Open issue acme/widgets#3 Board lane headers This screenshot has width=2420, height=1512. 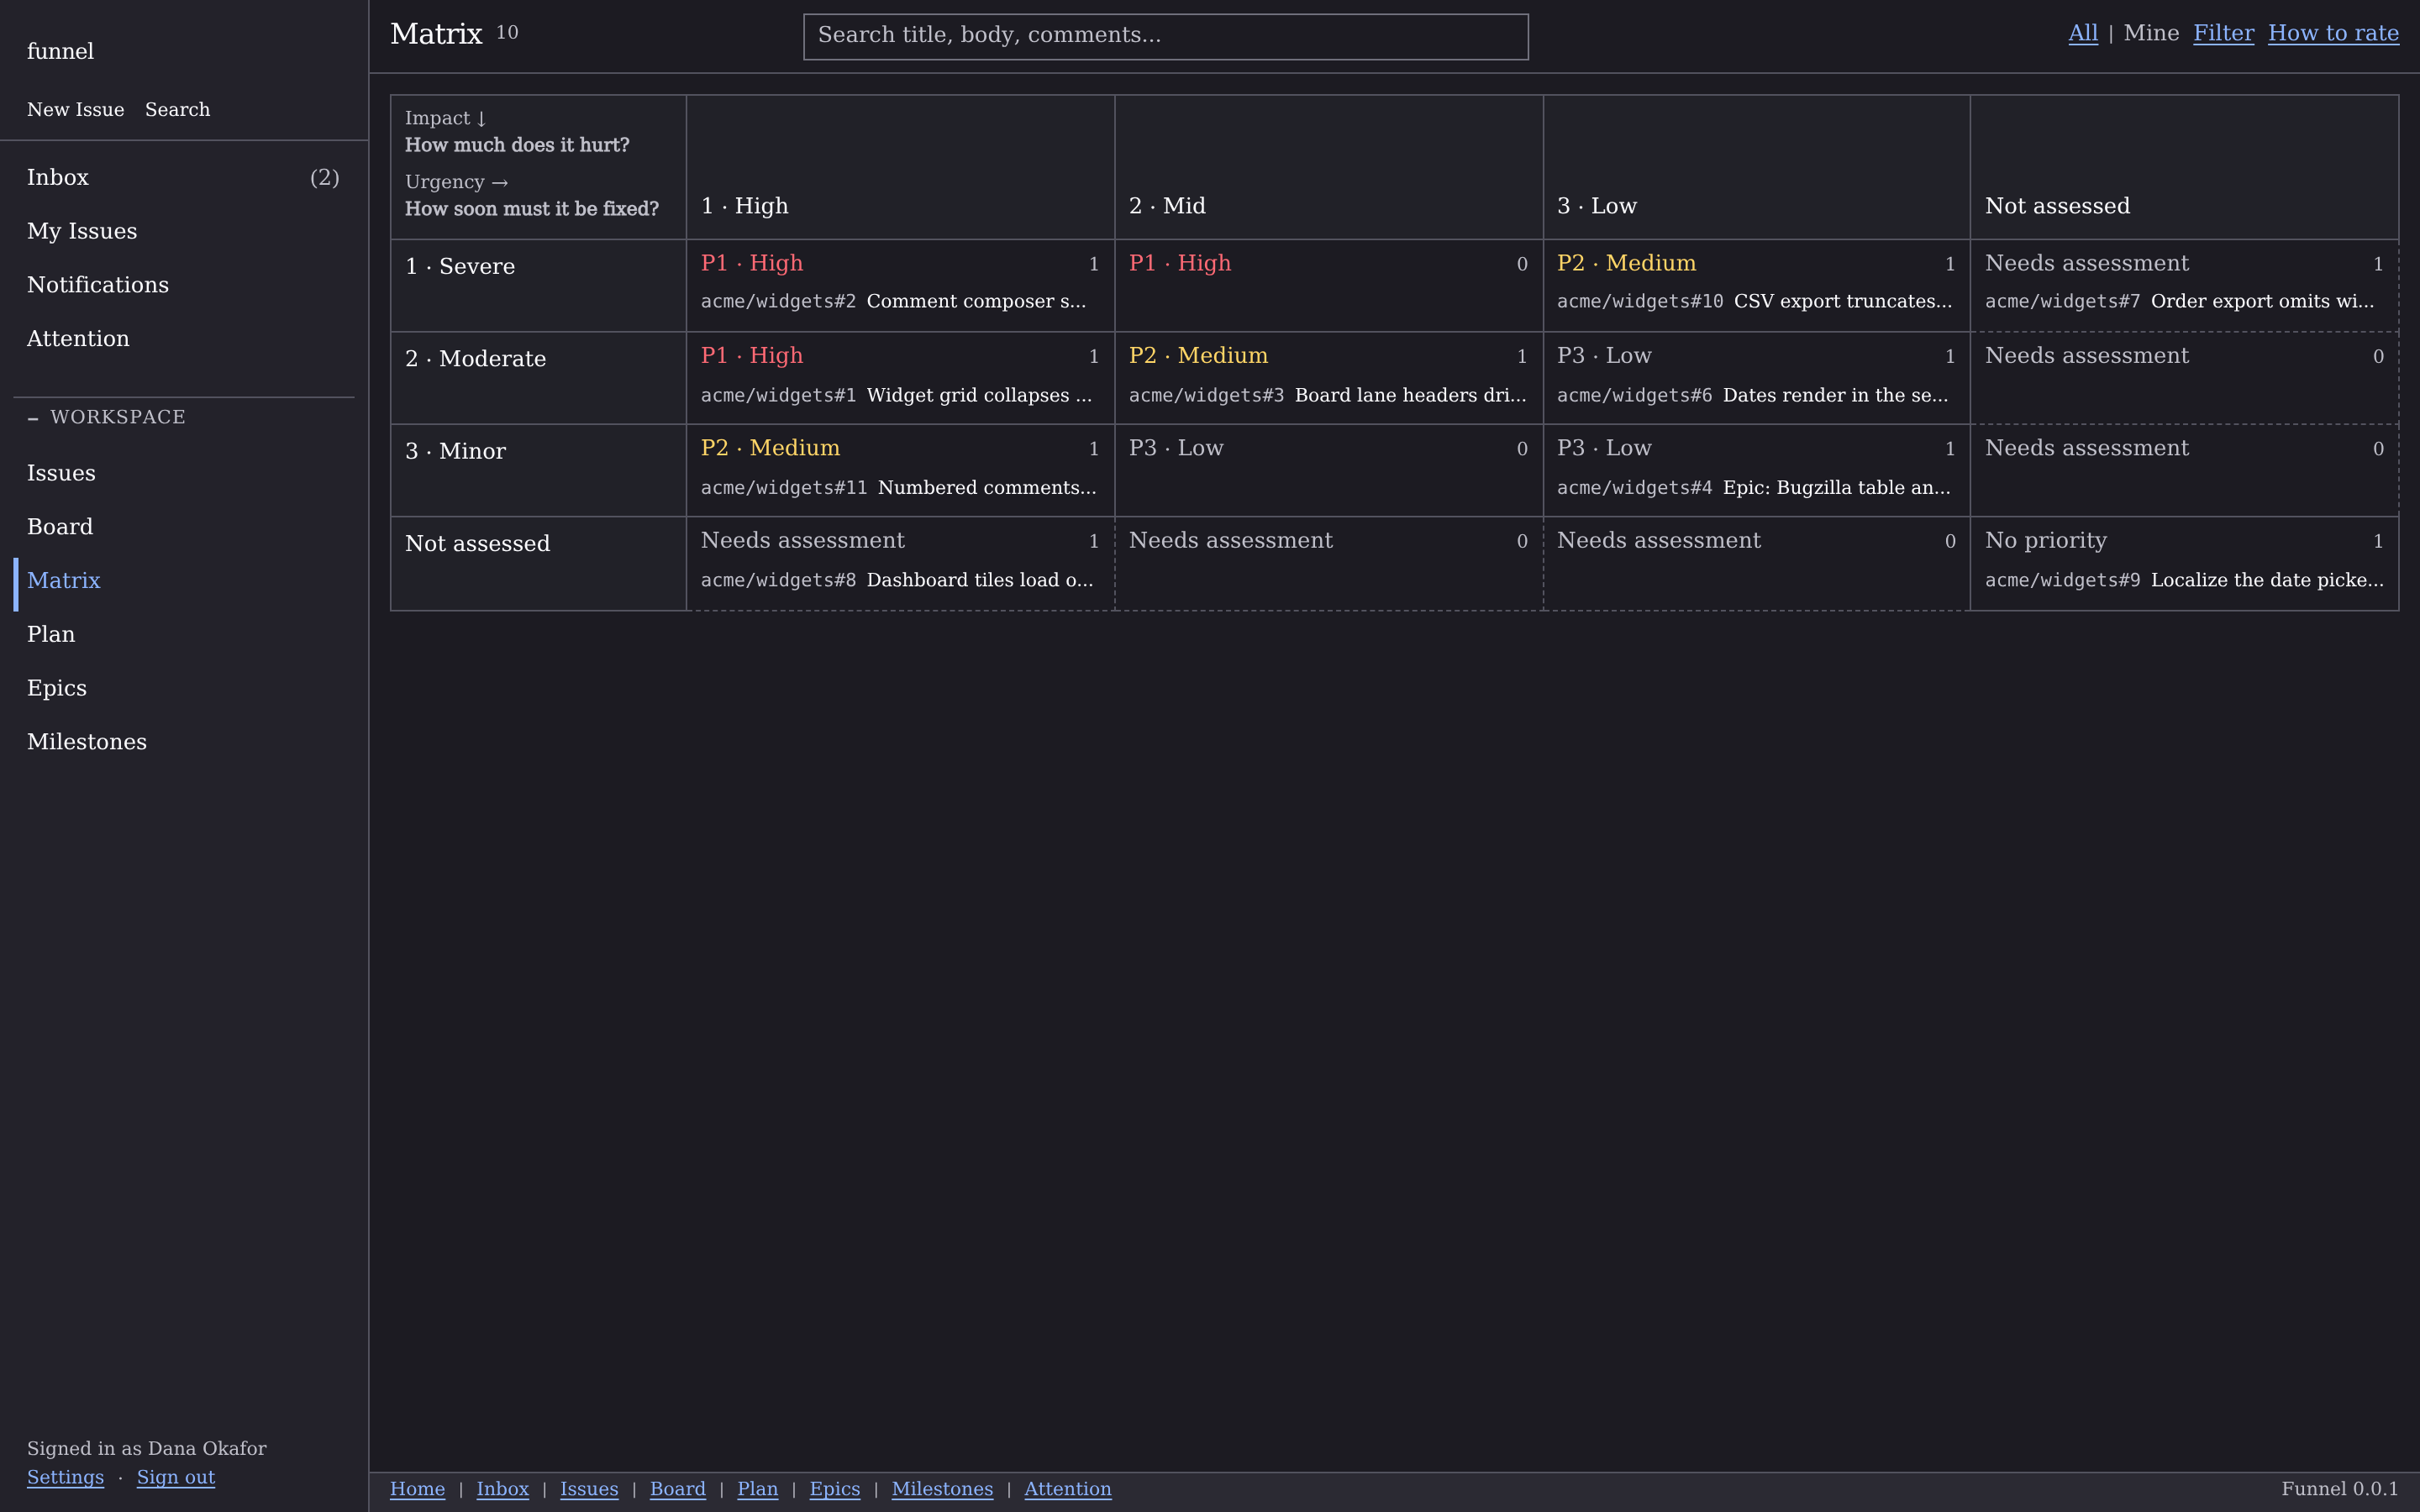(x=1328, y=395)
